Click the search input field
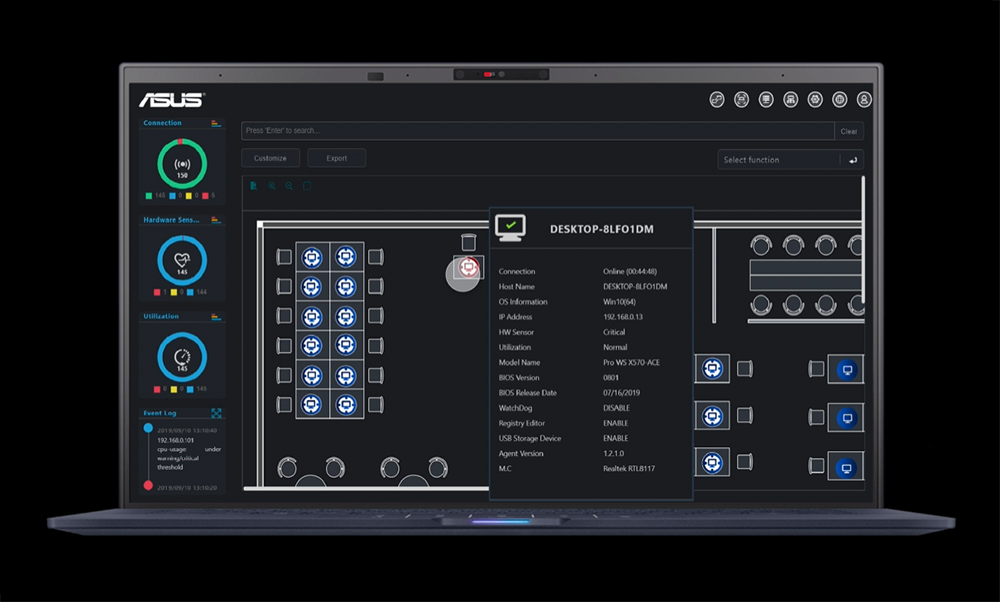The width and height of the screenshot is (1000, 602). 537,131
